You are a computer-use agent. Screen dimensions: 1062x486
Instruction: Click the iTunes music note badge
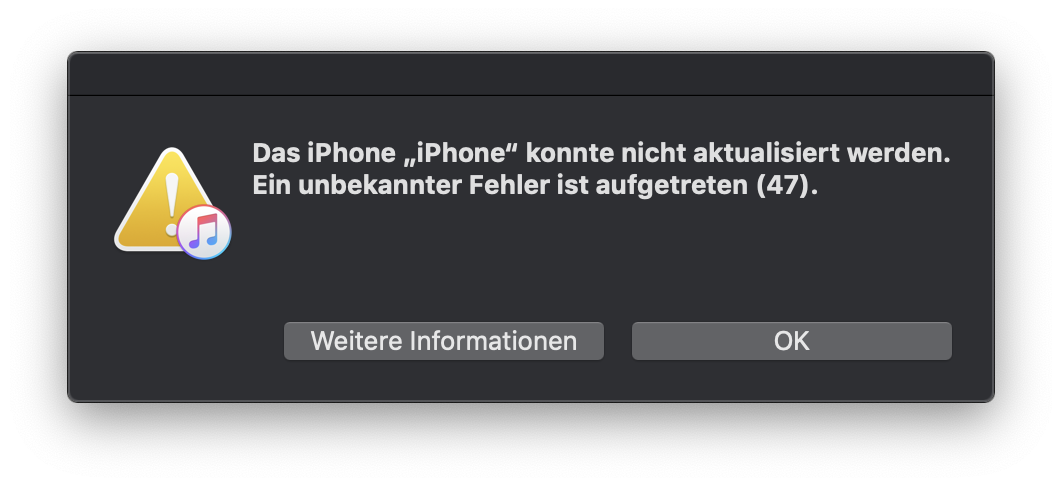204,232
